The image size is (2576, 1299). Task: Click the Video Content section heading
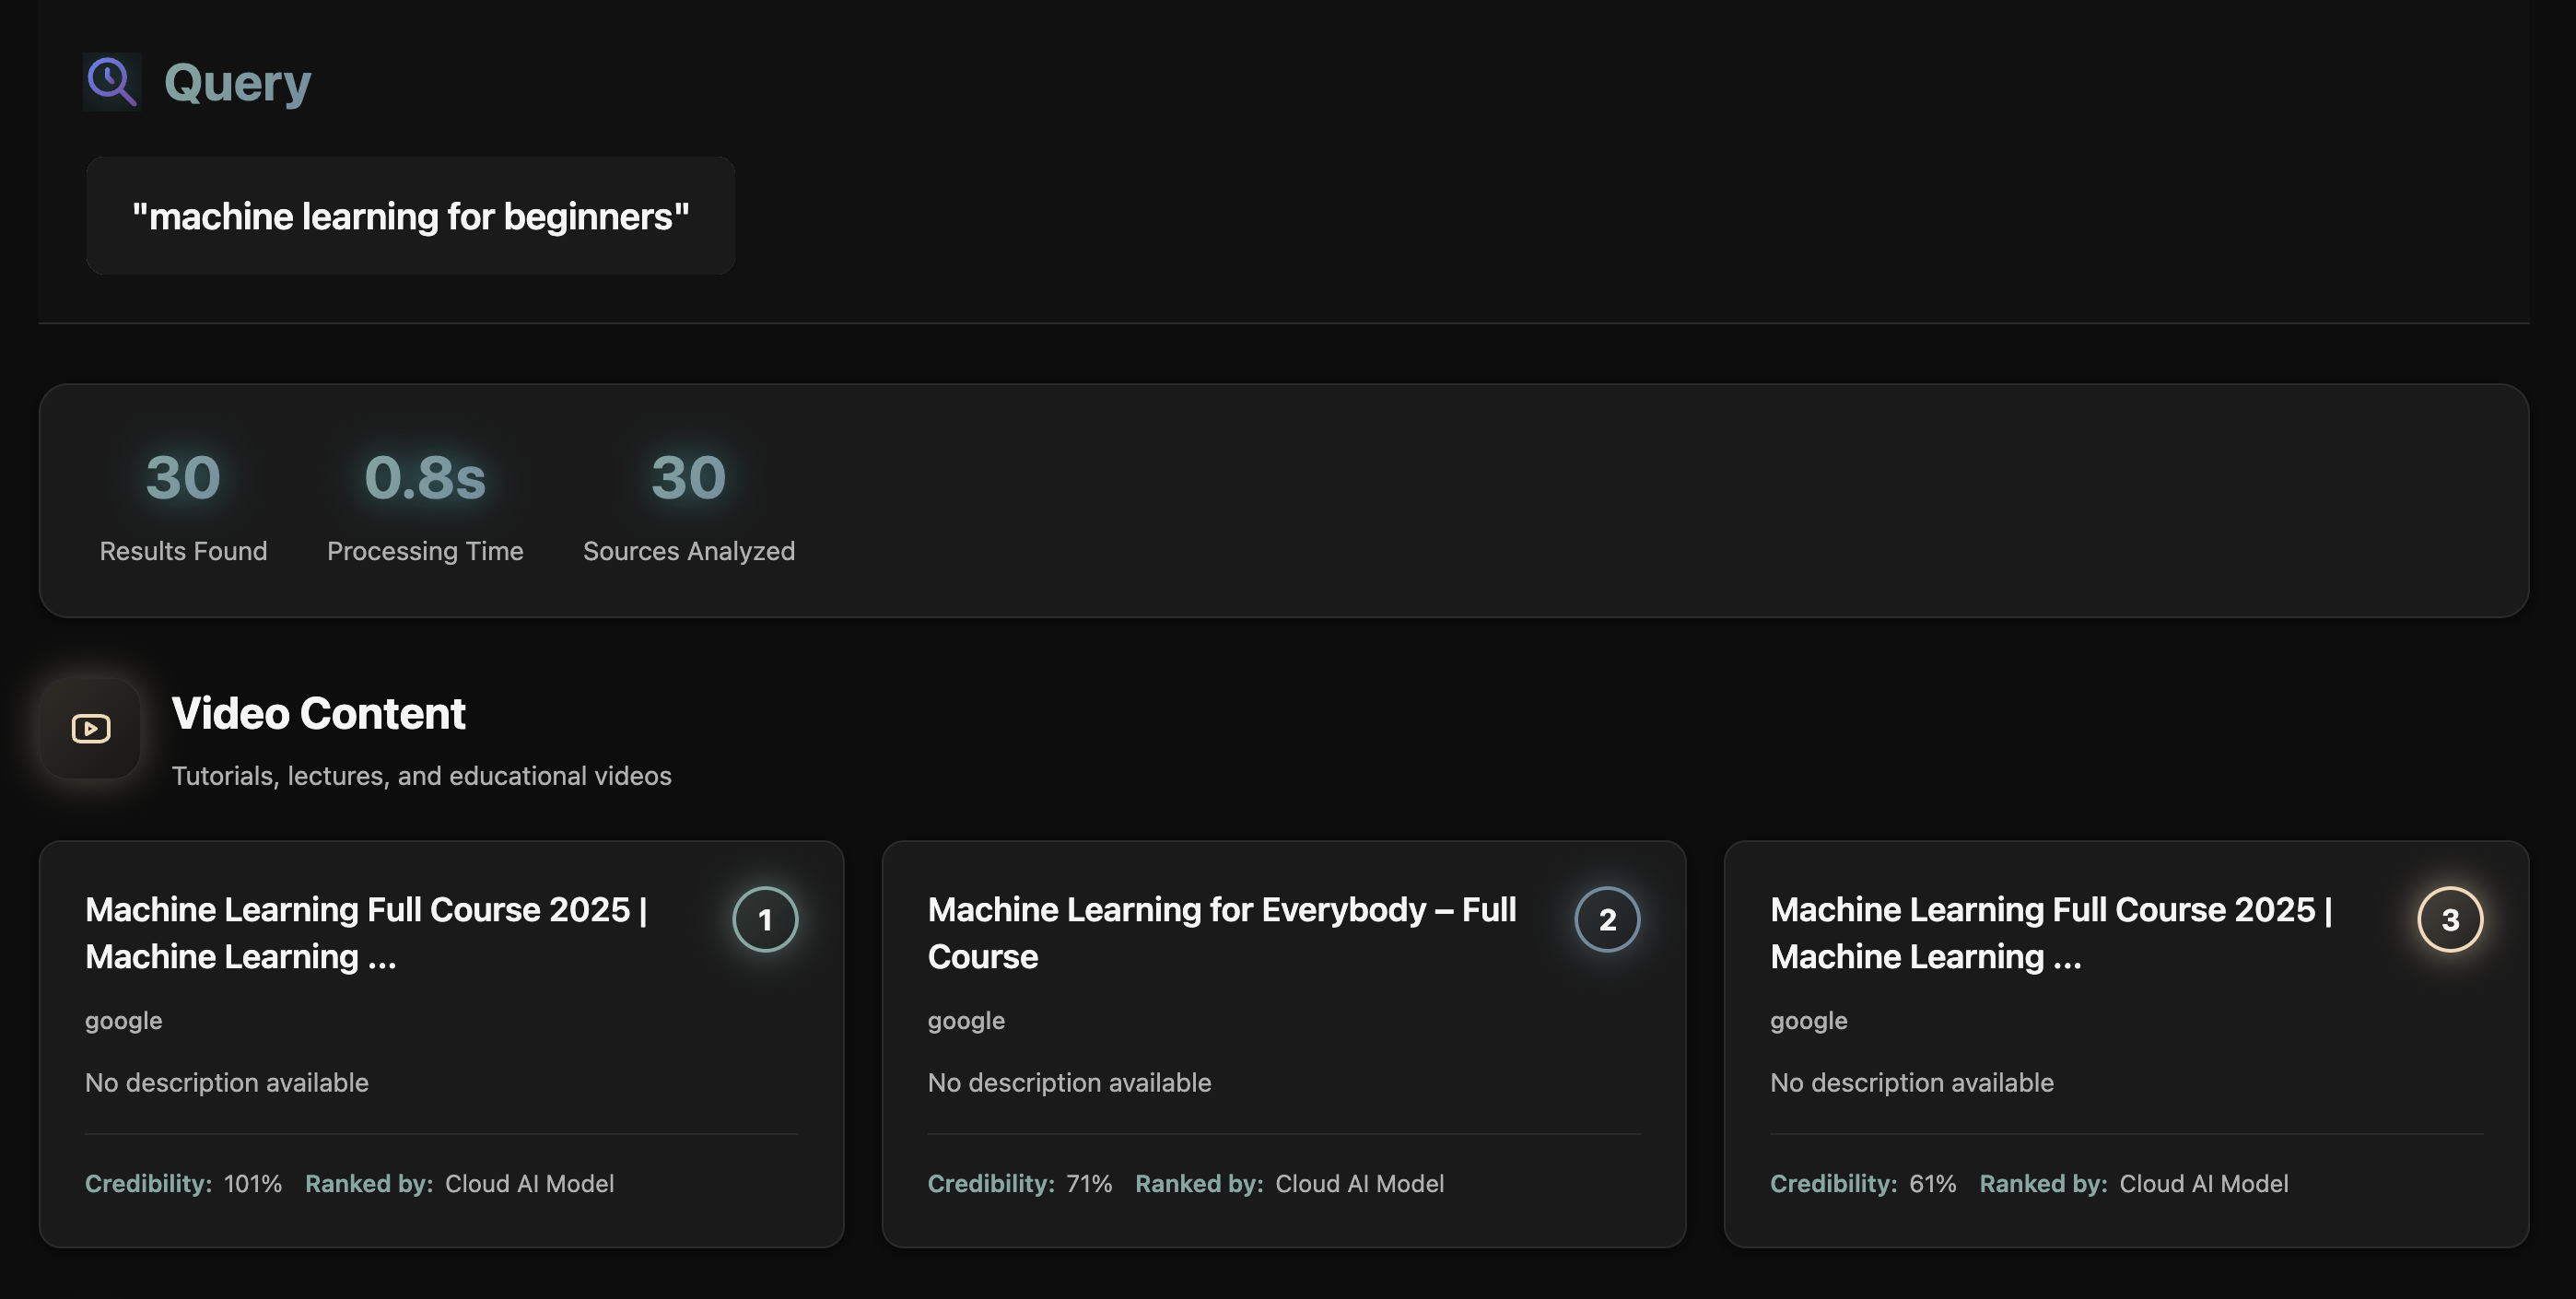click(318, 714)
